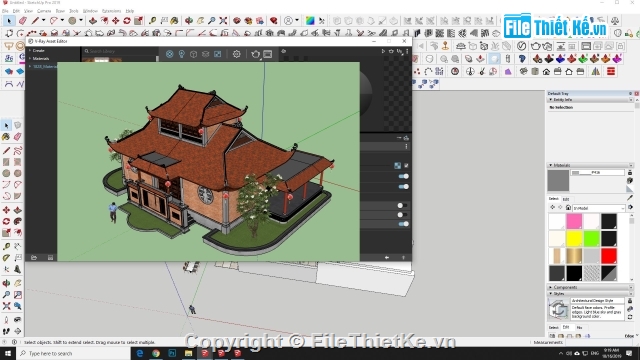The width and height of the screenshot is (640, 360).
Task: Select the Line pencil tool in left toolbar
Action: (x=6, y=151)
